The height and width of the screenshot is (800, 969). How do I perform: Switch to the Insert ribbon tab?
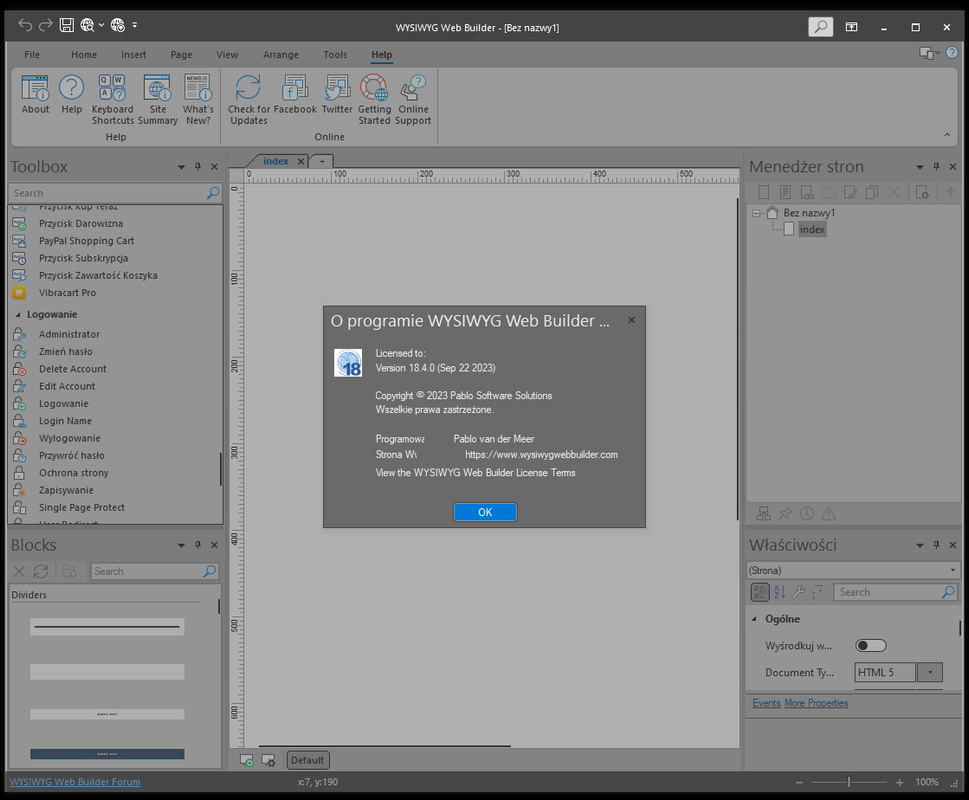pos(133,54)
